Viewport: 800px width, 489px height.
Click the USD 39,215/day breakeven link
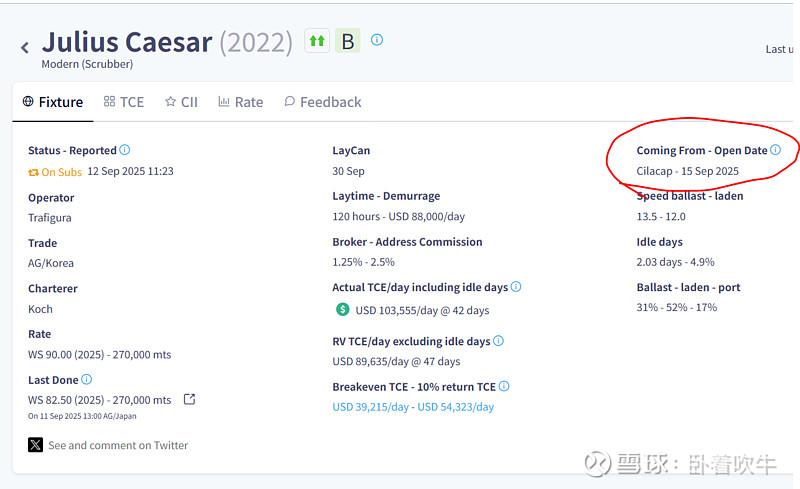coord(371,407)
